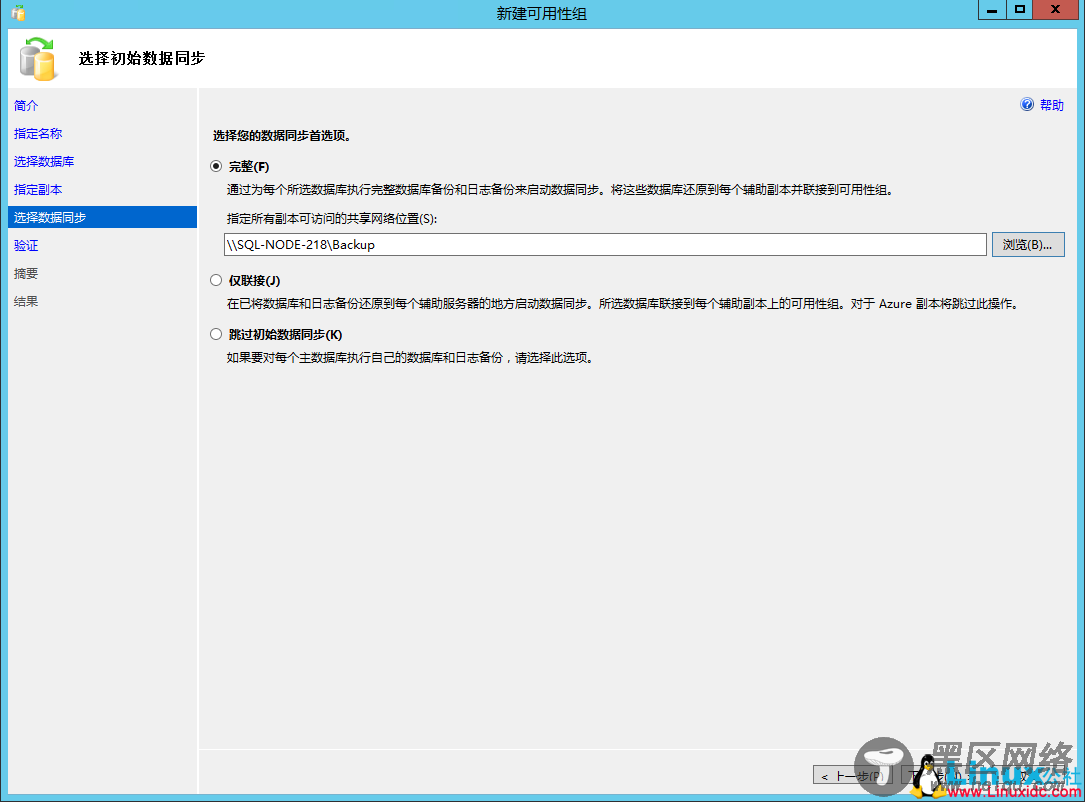The height and width of the screenshot is (802, 1086).
Task: Click the 仅联接 description mentioning Azure 副本
Action: click(x=624, y=303)
